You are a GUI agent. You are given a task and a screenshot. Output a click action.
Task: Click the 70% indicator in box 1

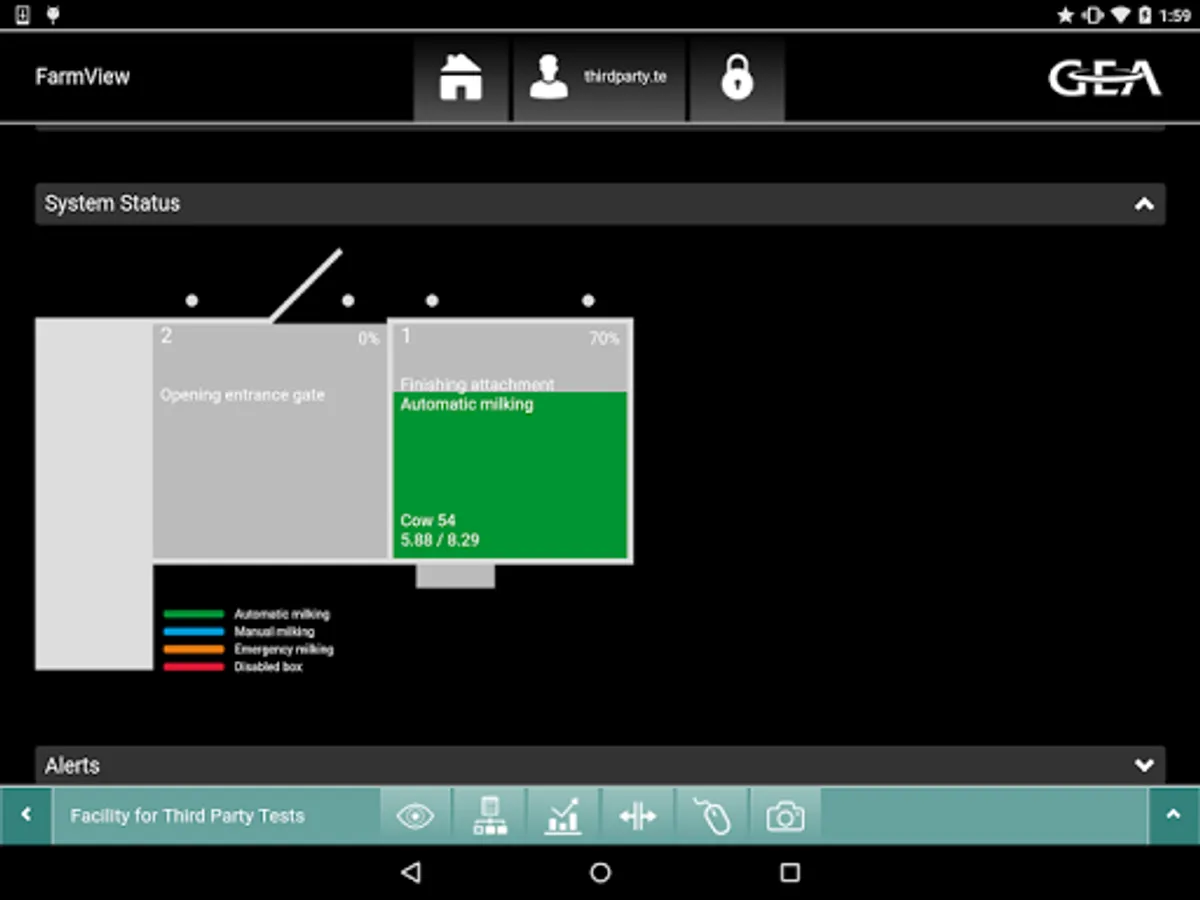(x=604, y=339)
